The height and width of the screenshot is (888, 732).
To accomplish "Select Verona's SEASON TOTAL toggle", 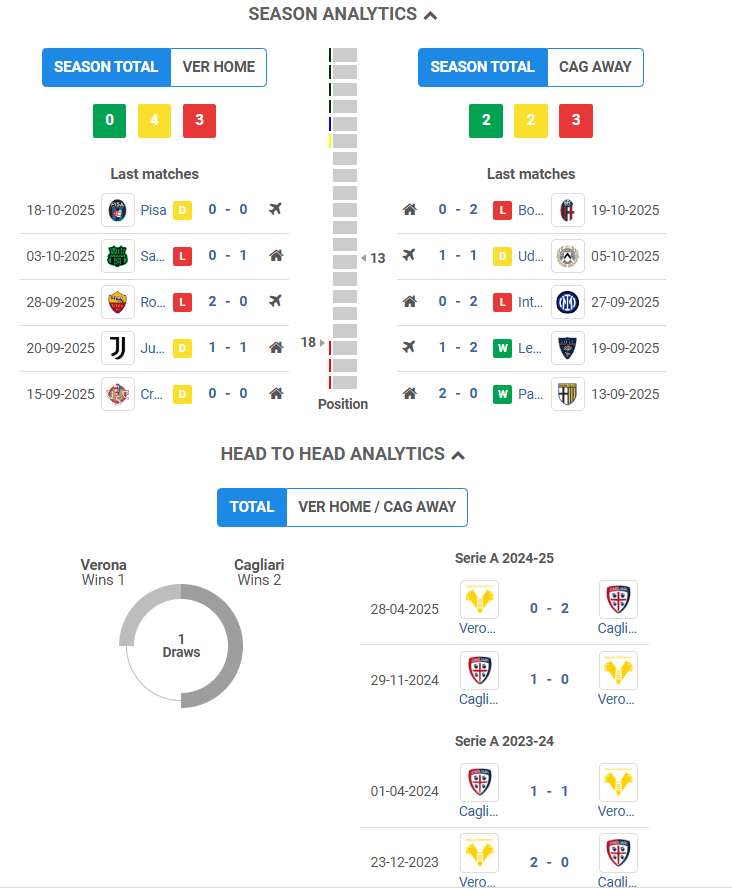I will click(x=106, y=67).
